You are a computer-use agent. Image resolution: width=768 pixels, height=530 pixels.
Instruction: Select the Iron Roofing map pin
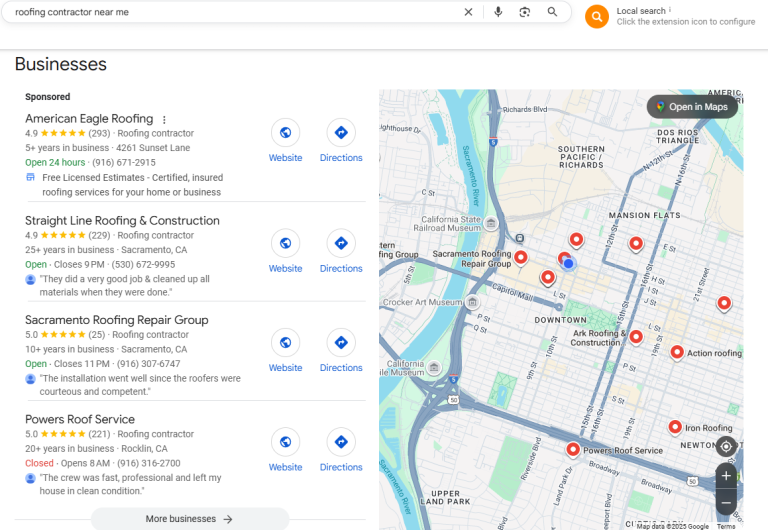pyautogui.click(x=675, y=427)
